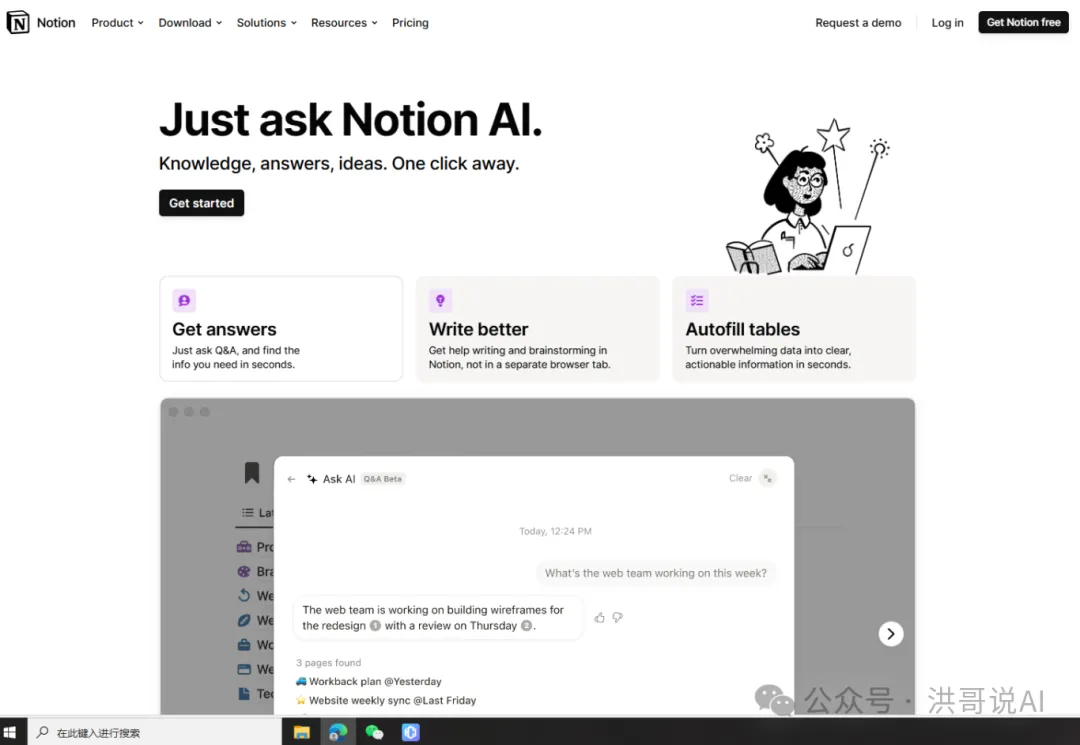Expand the Download dropdown menu

pyautogui.click(x=190, y=23)
